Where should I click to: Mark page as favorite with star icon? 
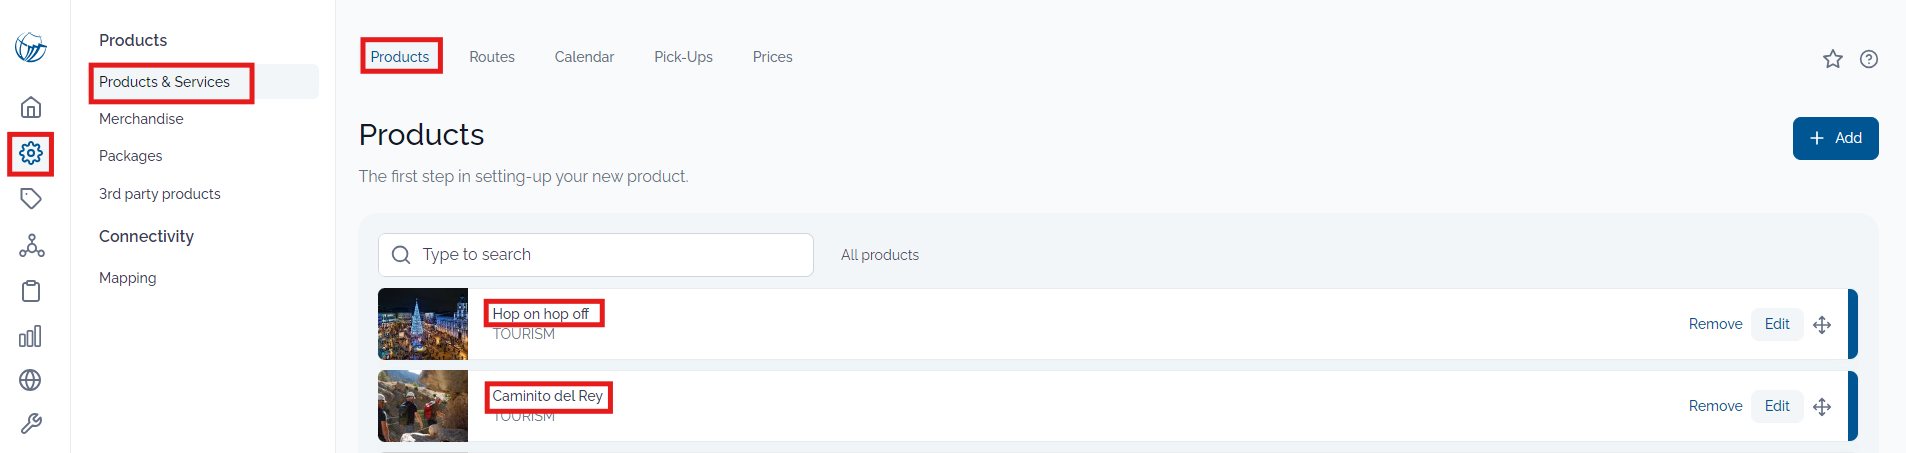(1832, 59)
